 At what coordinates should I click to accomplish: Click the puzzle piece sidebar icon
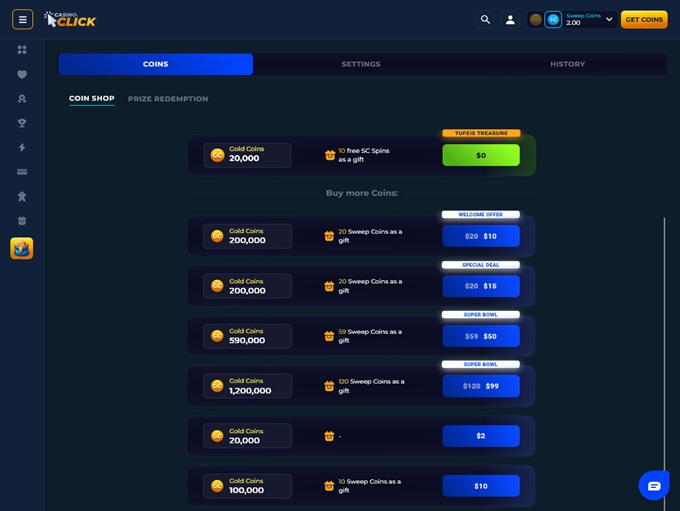click(x=22, y=196)
